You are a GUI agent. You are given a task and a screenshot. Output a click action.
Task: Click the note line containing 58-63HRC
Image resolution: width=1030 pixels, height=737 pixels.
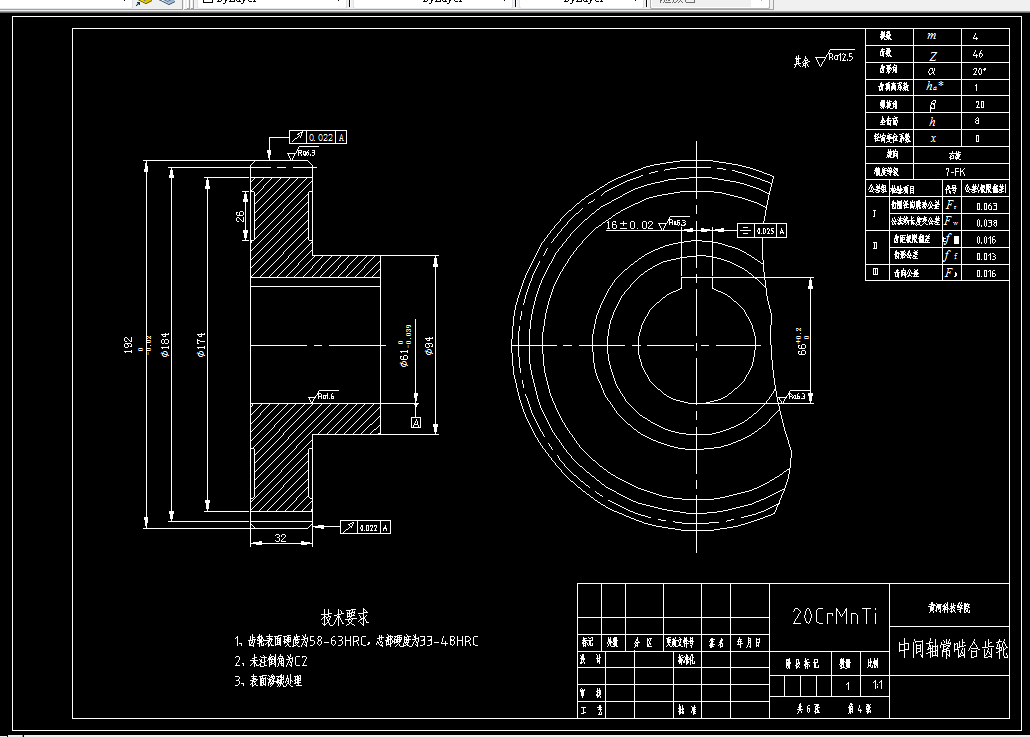pyautogui.click(x=357, y=641)
